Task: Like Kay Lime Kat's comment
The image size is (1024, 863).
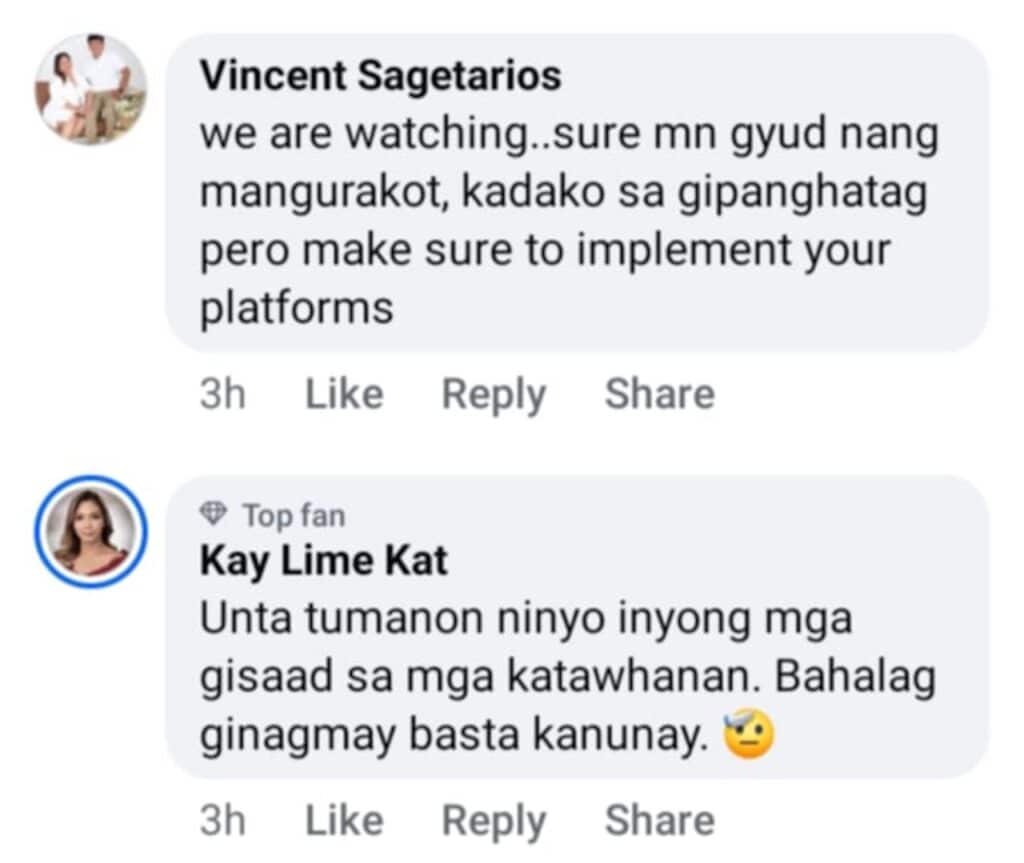Action: point(343,821)
